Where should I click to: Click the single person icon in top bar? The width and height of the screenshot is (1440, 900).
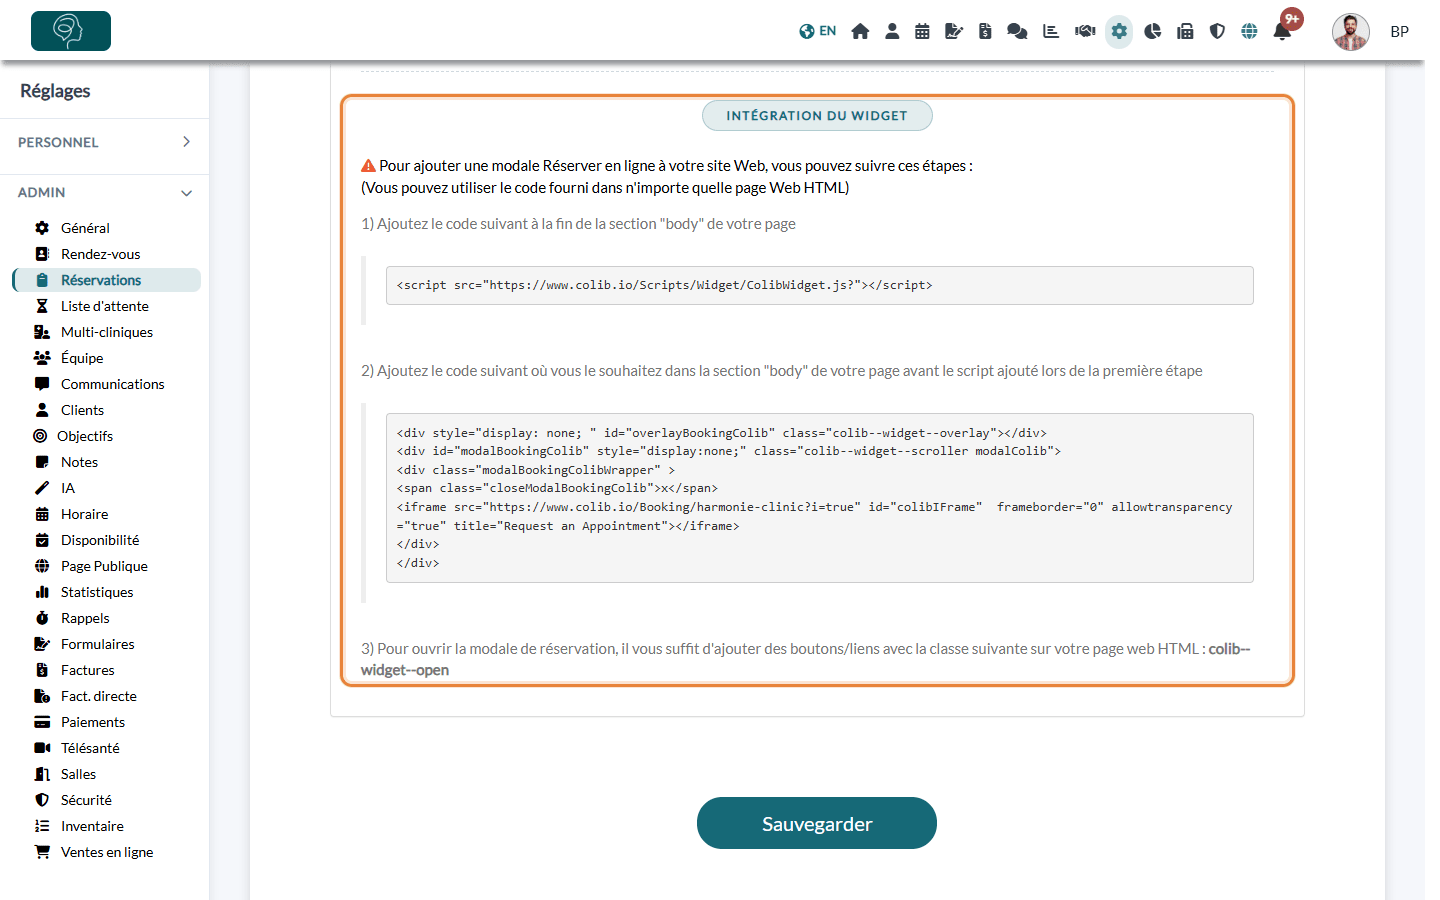(892, 31)
